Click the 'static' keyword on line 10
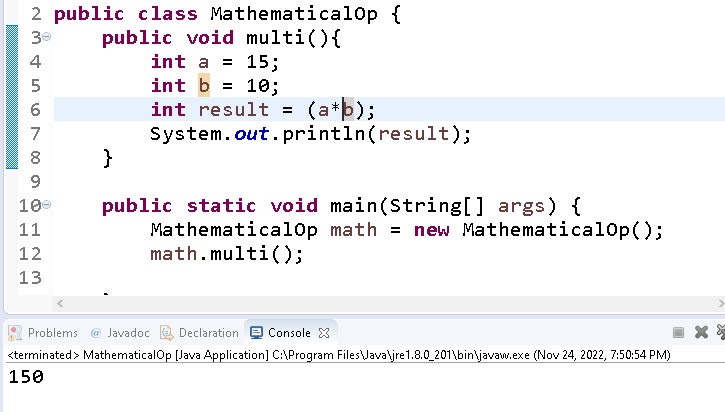Image resolution: width=725 pixels, height=412 pixels. tap(221, 205)
